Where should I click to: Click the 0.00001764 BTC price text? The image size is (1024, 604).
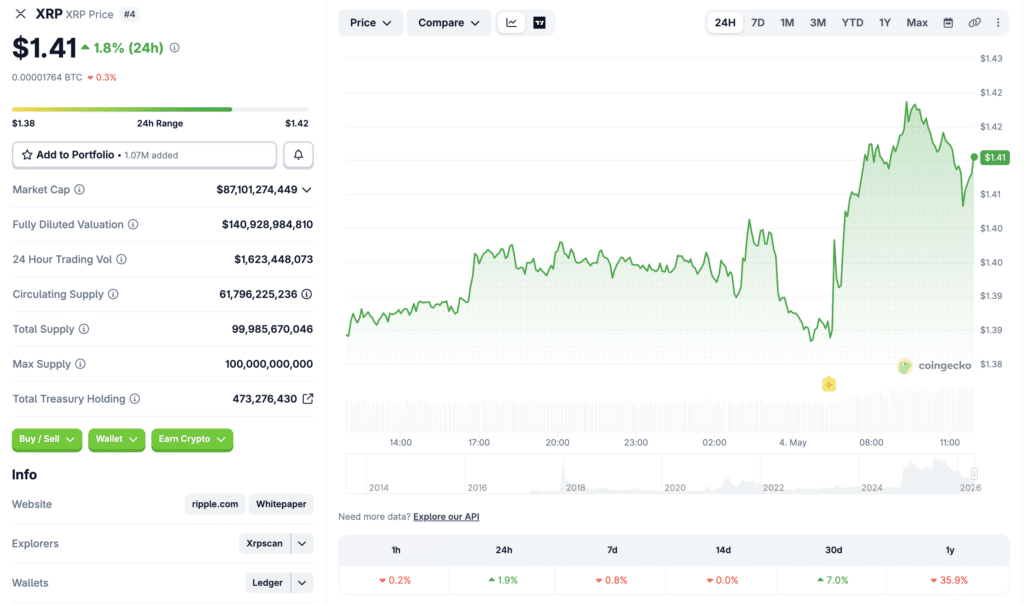(x=47, y=77)
